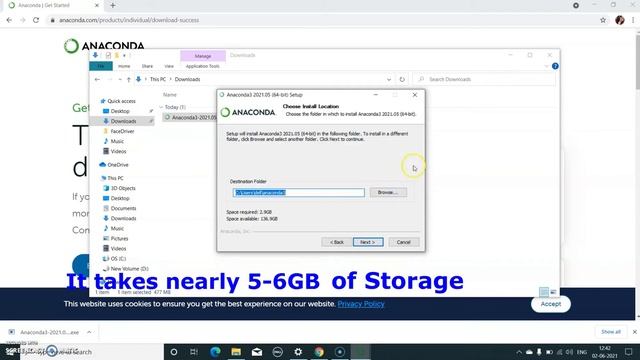Open the Mail app on the taskbar

[x=257, y=352]
